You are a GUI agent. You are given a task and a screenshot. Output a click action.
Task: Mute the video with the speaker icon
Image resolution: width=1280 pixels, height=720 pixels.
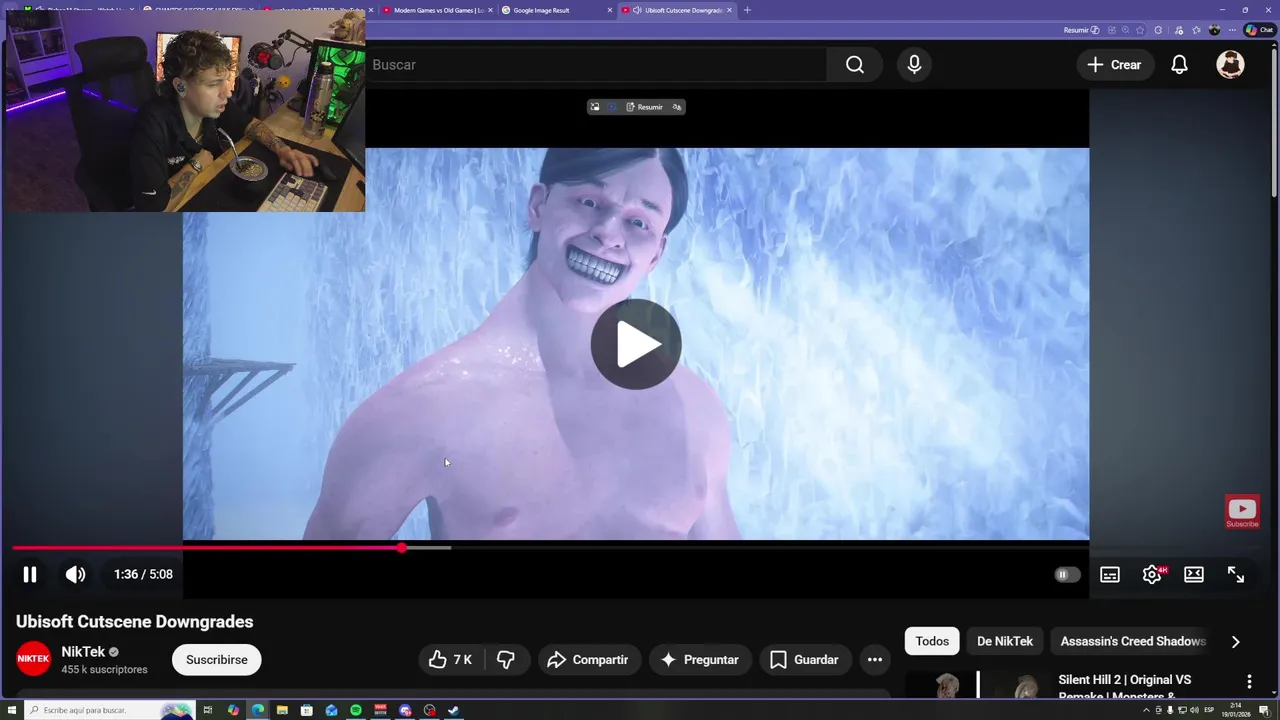pos(75,574)
